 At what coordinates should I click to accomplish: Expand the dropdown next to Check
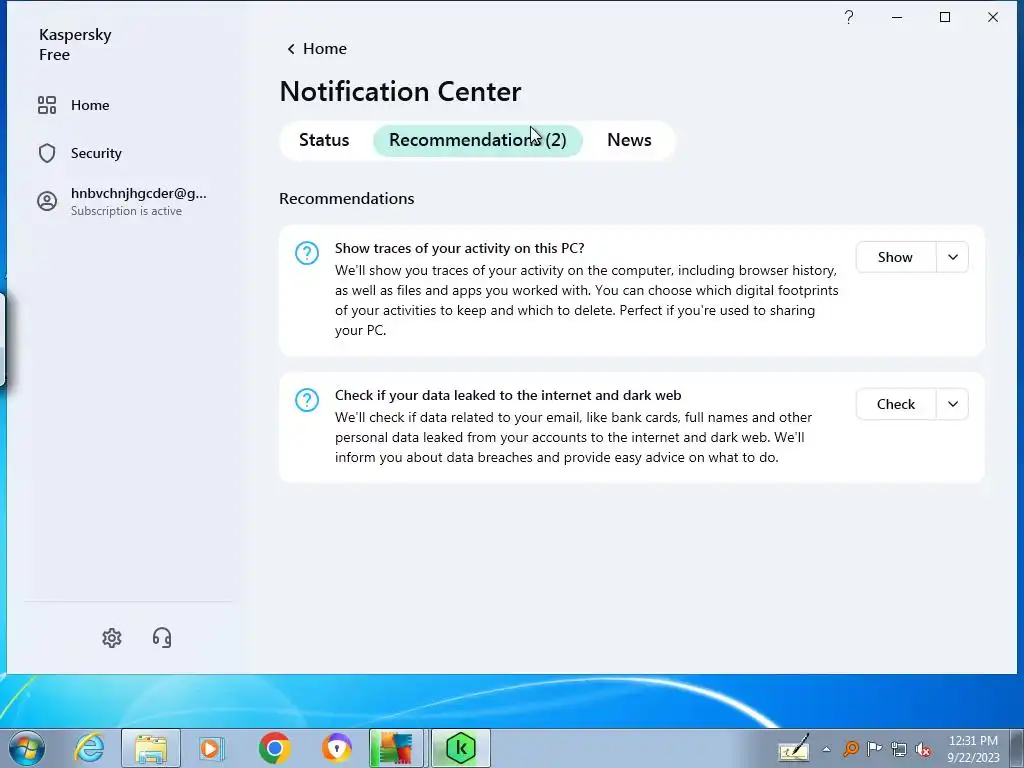point(953,404)
